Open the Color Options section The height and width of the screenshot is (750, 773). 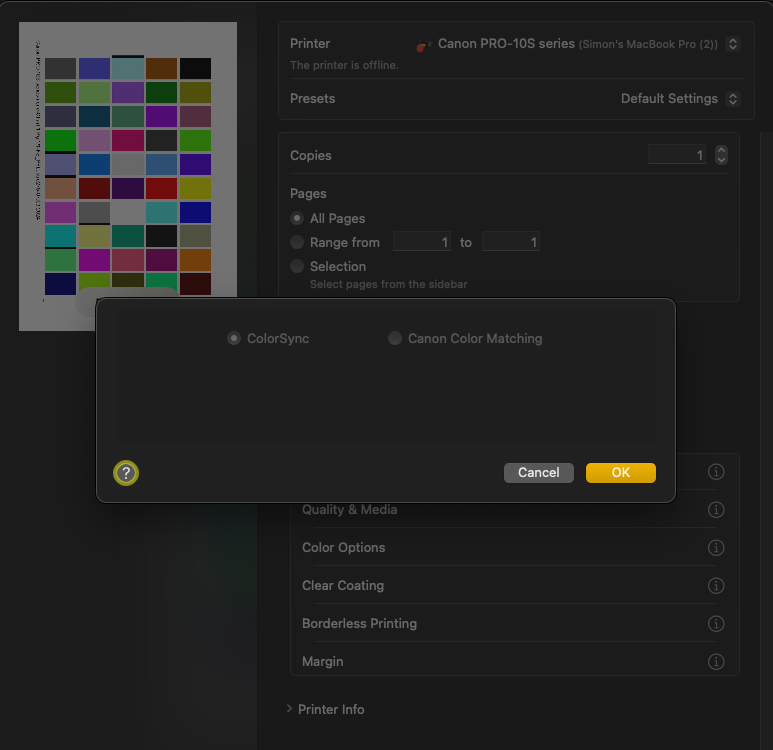pyautogui.click(x=343, y=548)
